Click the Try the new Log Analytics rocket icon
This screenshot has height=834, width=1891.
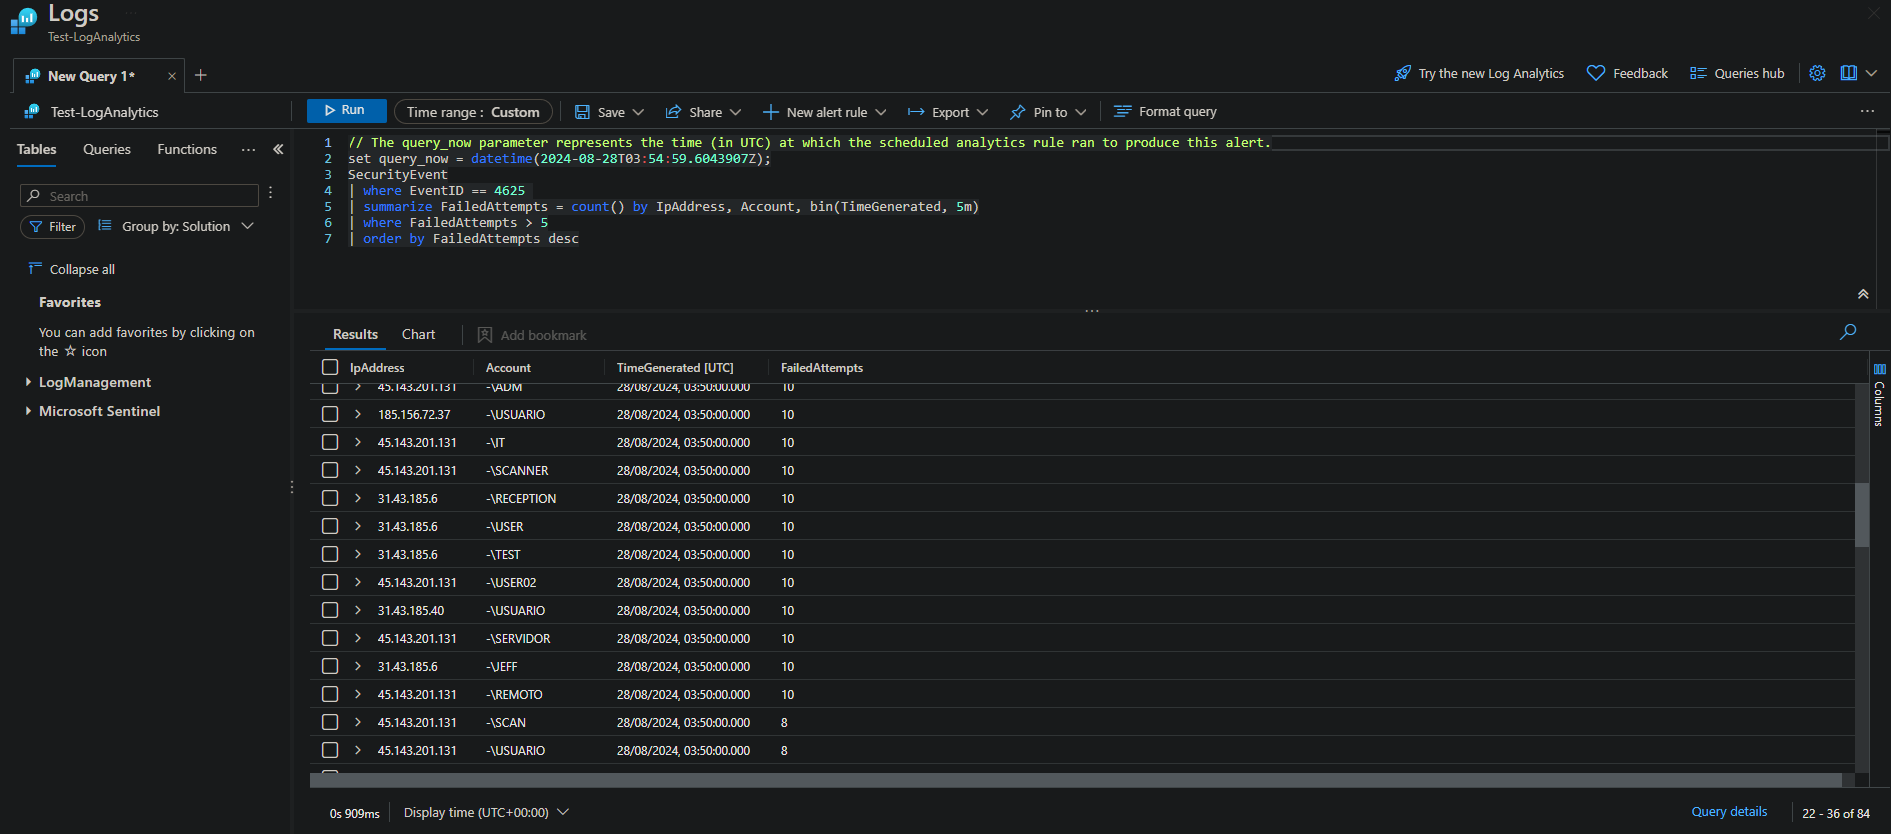1403,73
